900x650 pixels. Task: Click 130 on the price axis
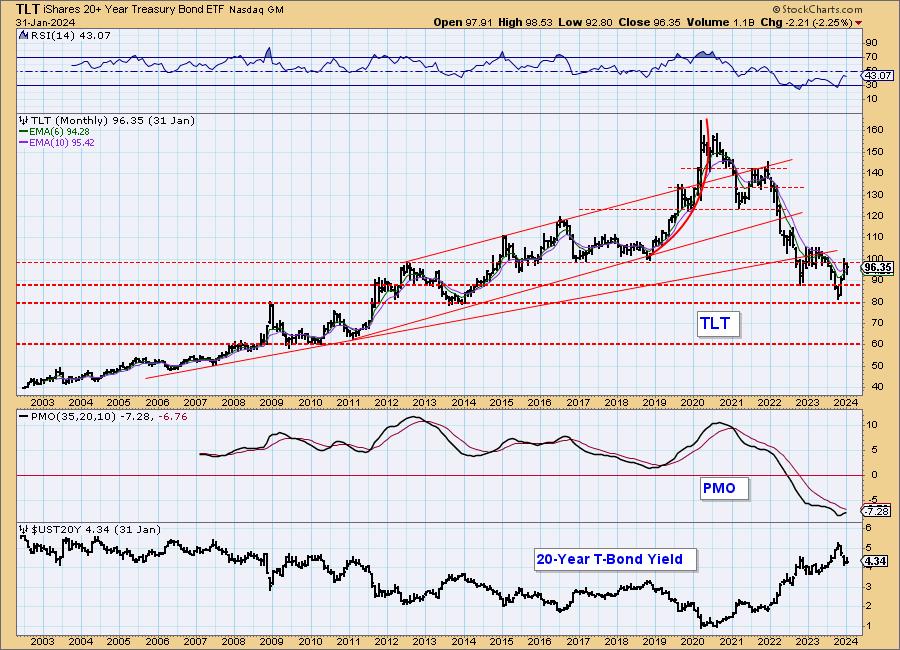875,195
